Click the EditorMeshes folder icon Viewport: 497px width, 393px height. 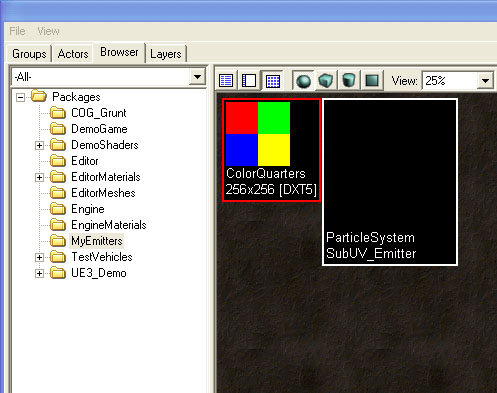point(58,193)
